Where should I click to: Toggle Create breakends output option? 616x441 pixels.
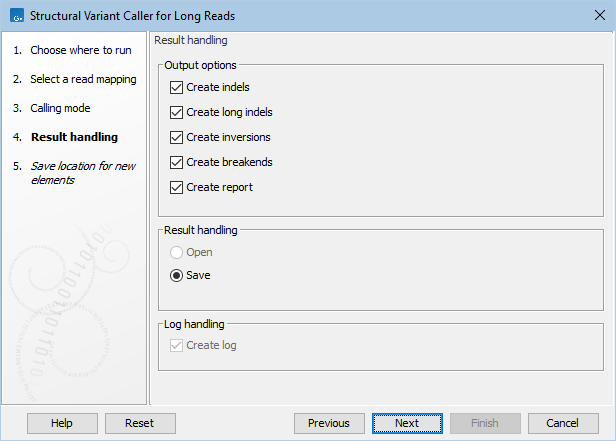click(x=177, y=162)
